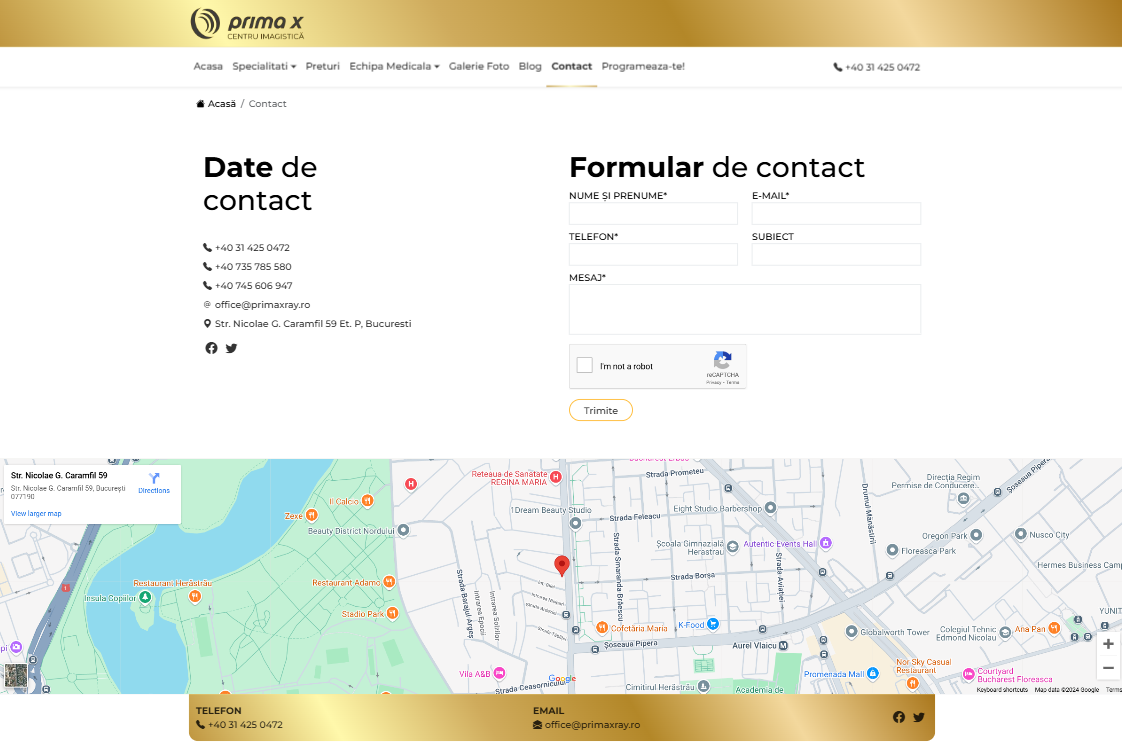
Task: Open the Preturi menu item
Action: 322,67
